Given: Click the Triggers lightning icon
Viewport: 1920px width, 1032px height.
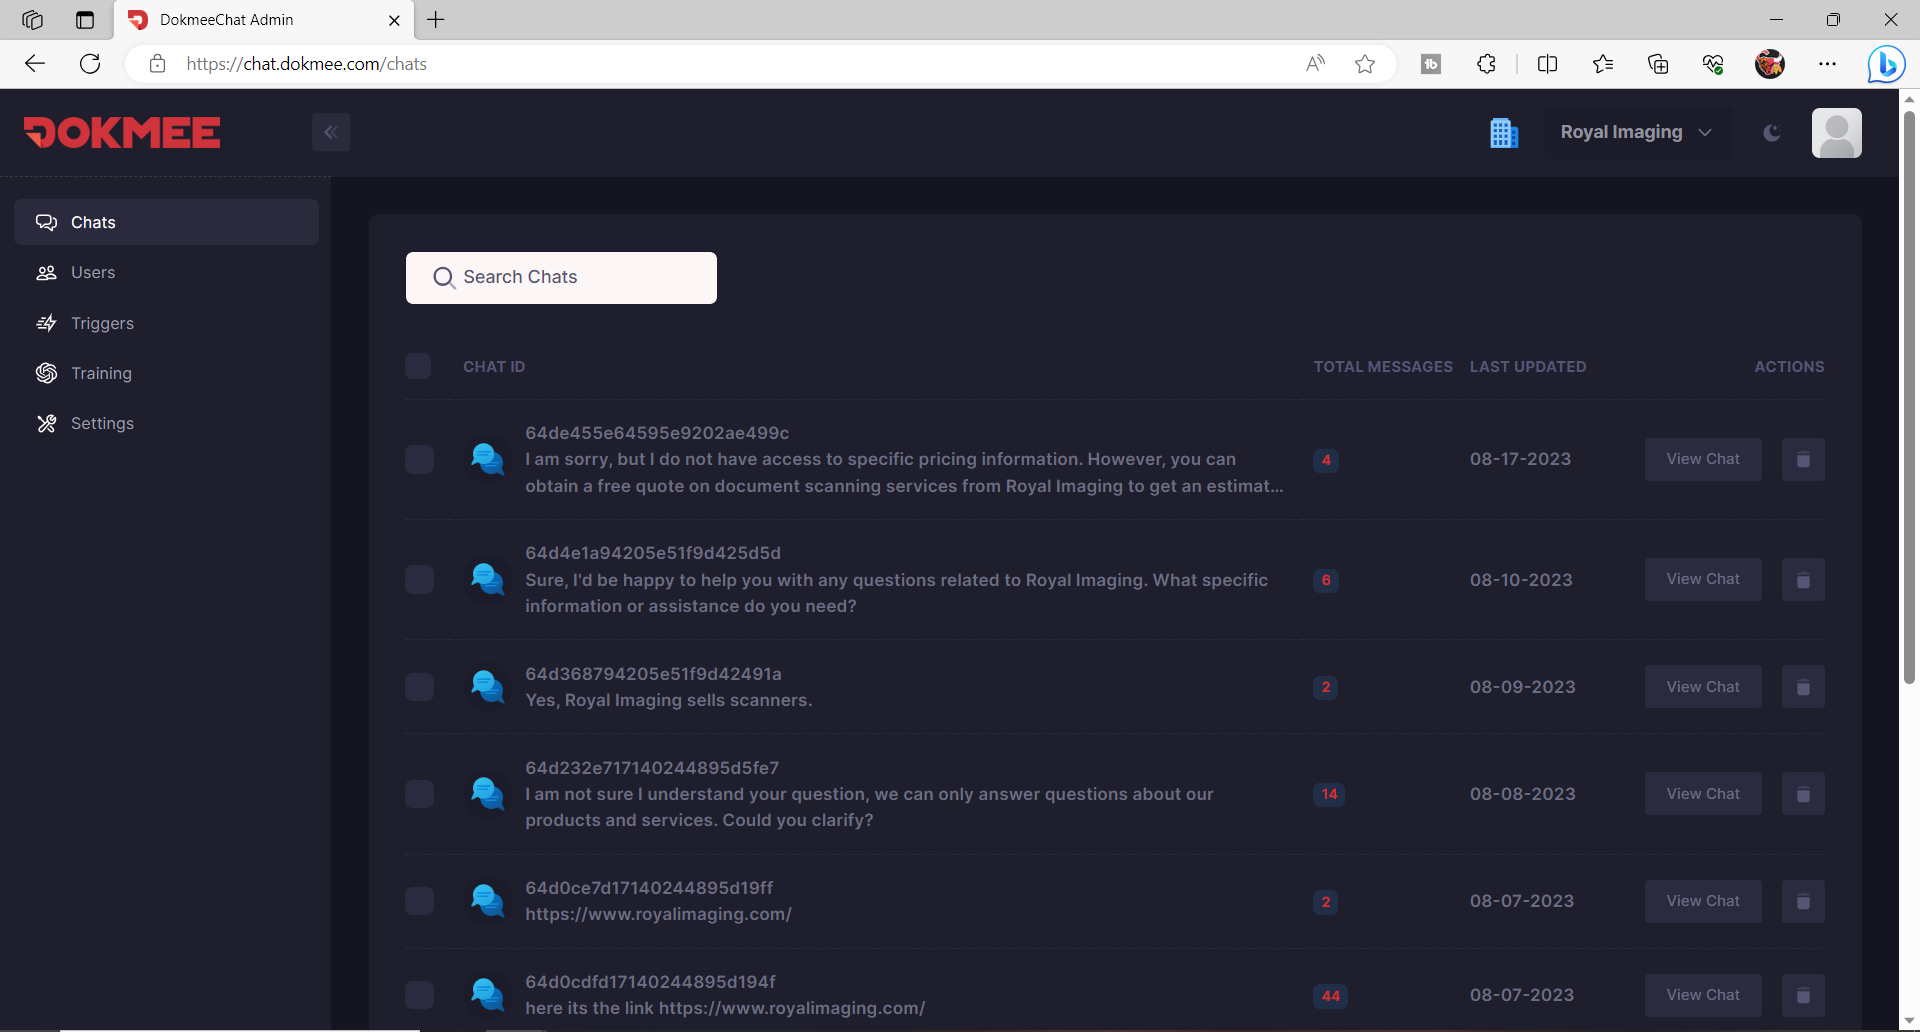Looking at the screenshot, I should click(x=46, y=323).
